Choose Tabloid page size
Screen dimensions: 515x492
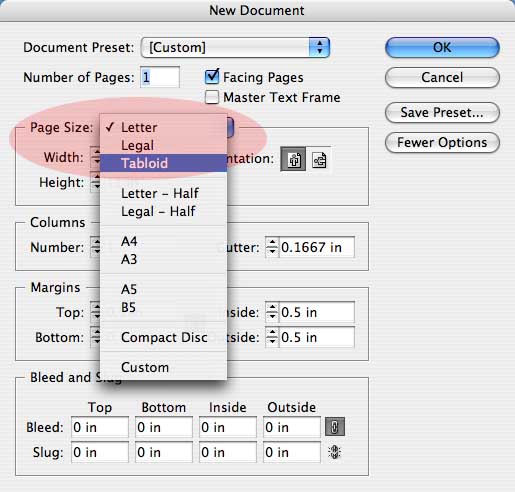(163, 163)
